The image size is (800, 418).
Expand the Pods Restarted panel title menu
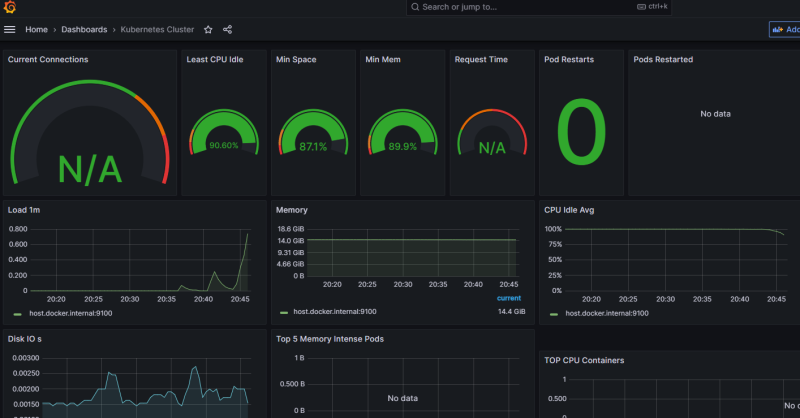pos(663,60)
